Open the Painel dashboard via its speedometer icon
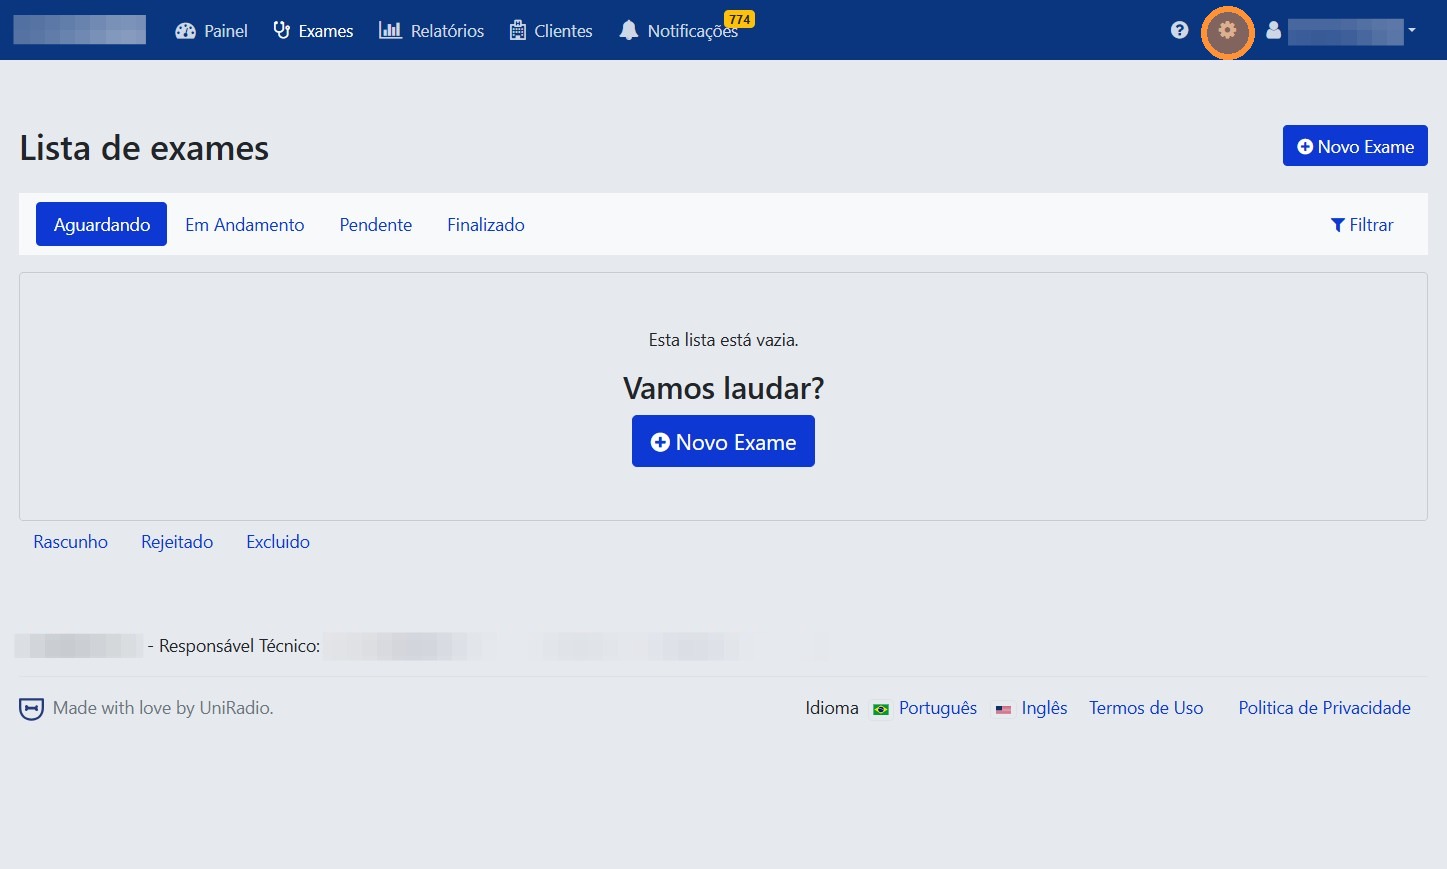The height and width of the screenshot is (869, 1447). (x=185, y=30)
